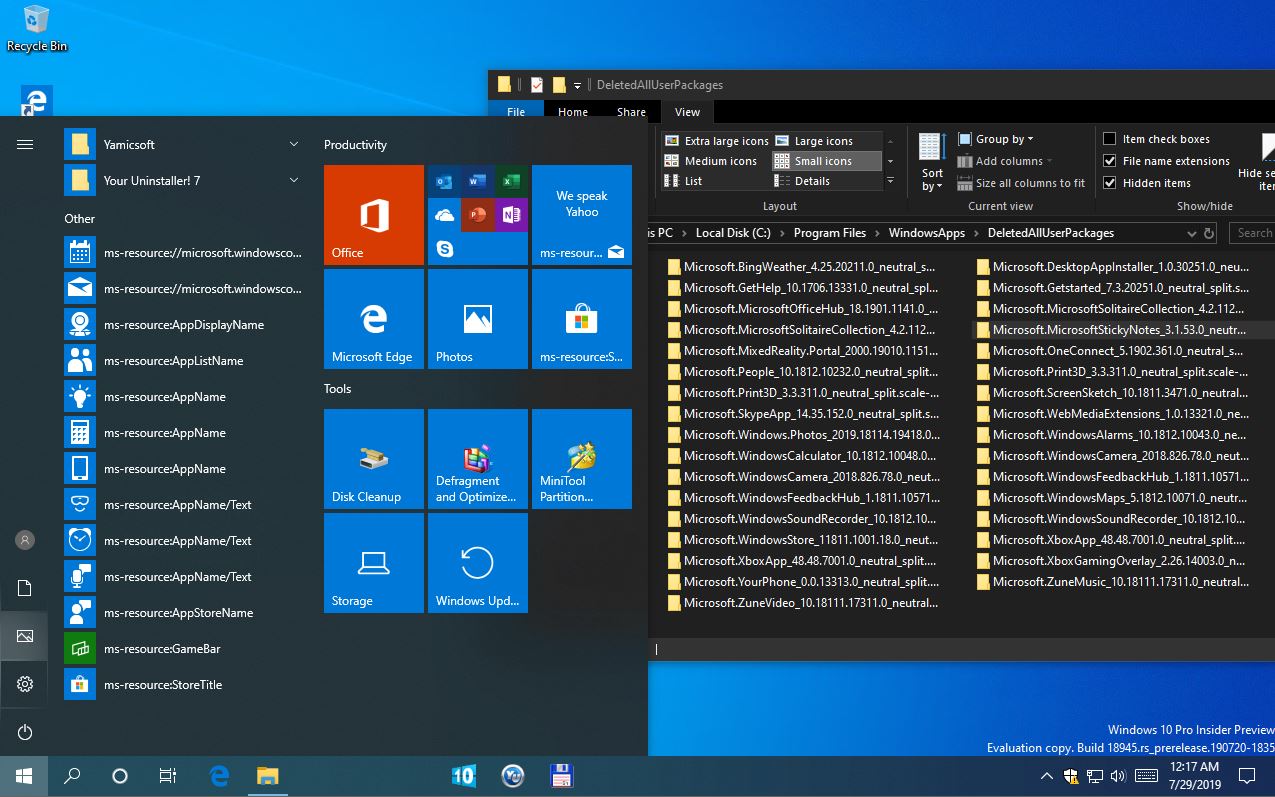This screenshot has width=1275, height=797.
Task: Click the Sort by icon in ribbon
Action: (x=932, y=161)
